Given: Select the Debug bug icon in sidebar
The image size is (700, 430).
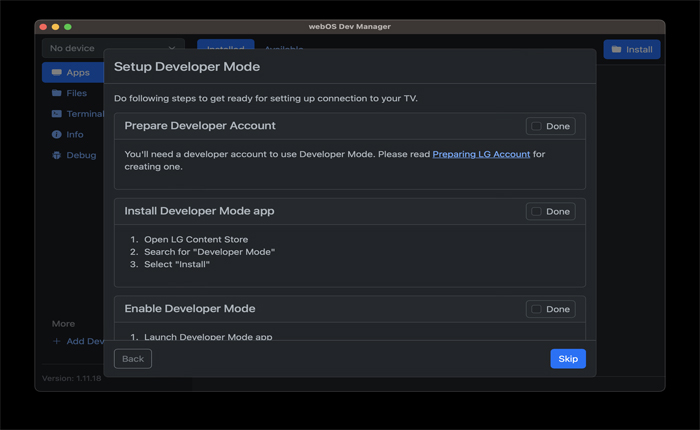Looking at the screenshot, I should point(57,156).
